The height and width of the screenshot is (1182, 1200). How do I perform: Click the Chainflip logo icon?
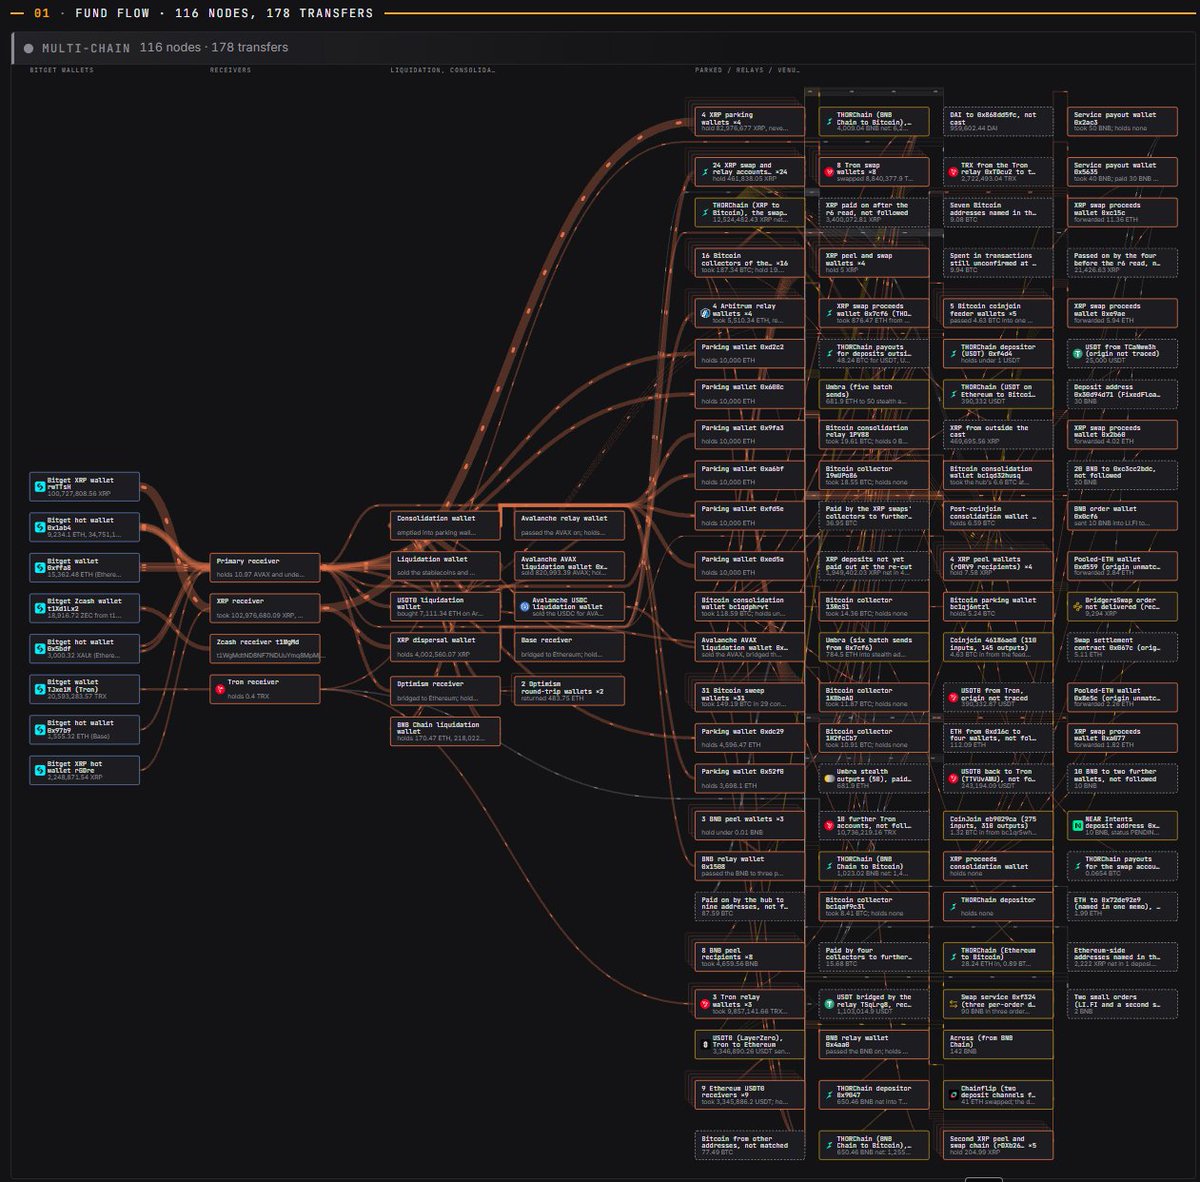point(953,1095)
